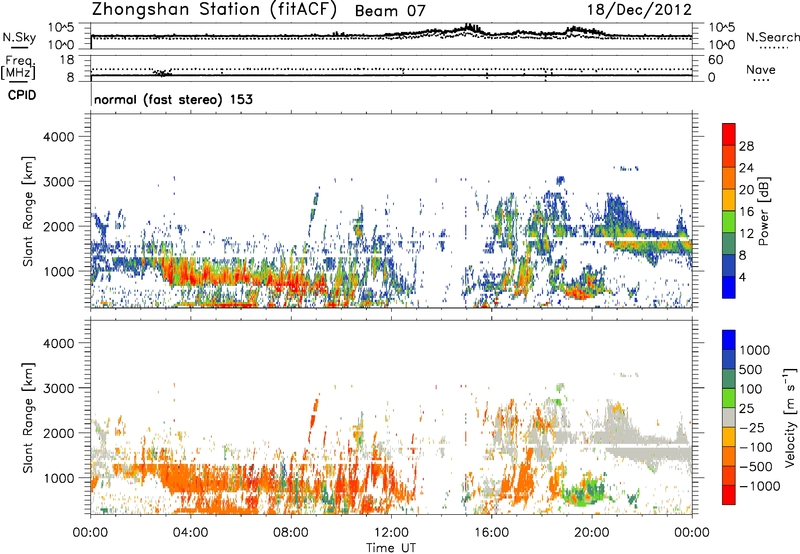
Task: Click the 4000 tick in Power panel
Action: pyautogui.click(x=59, y=137)
